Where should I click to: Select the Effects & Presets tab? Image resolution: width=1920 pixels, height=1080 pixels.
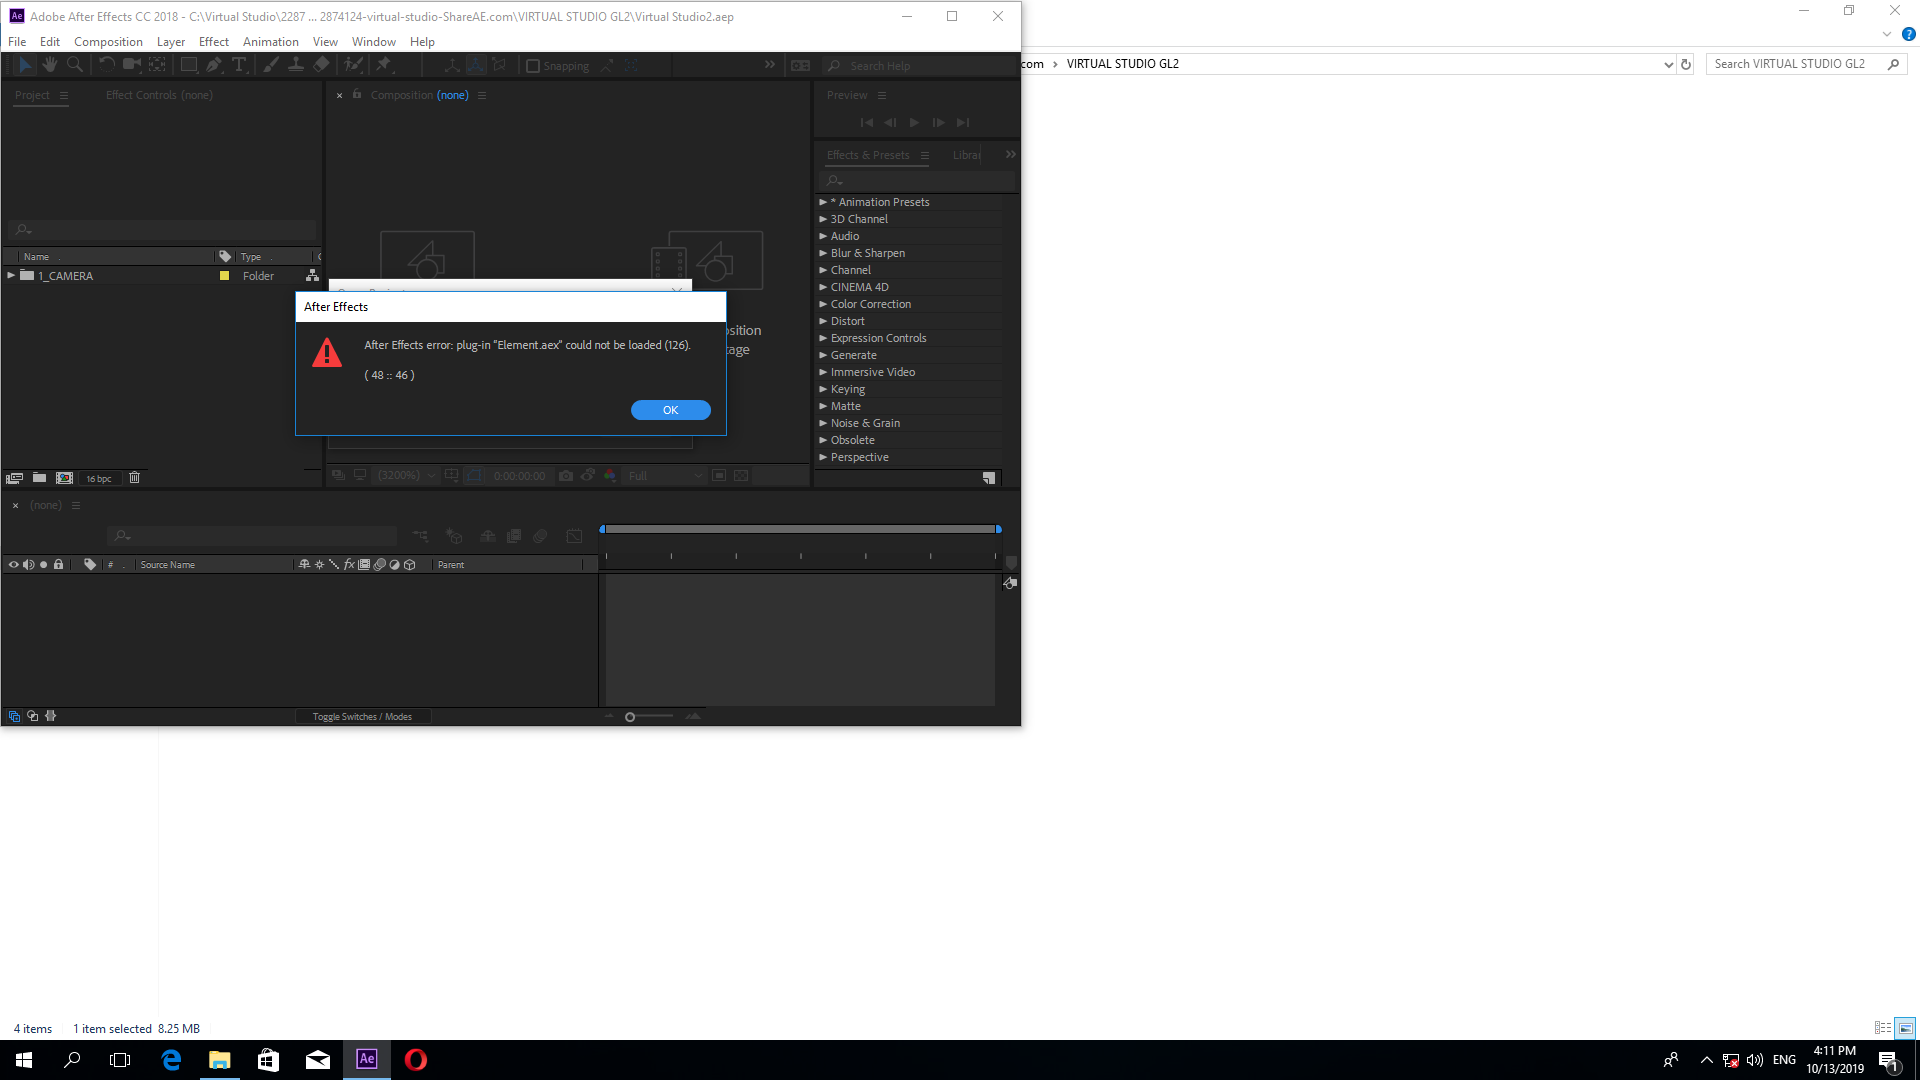[x=868, y=154]
